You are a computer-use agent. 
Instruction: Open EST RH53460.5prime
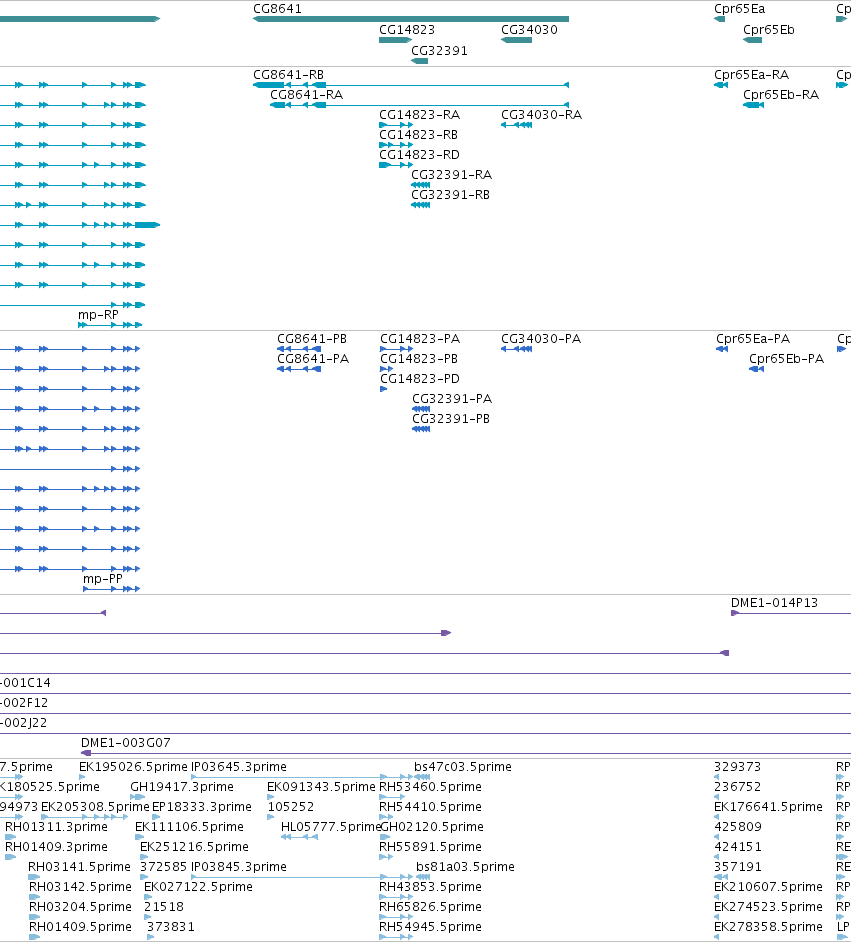(x=393, y=797)
